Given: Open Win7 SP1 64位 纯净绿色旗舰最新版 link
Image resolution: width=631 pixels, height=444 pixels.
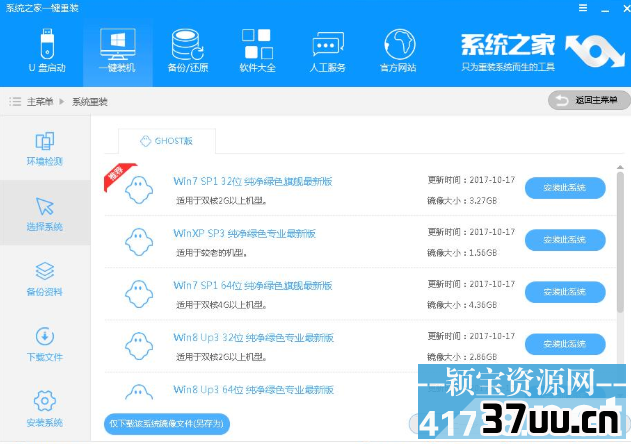Looking at the screenshot, I should tap(253, 286).
